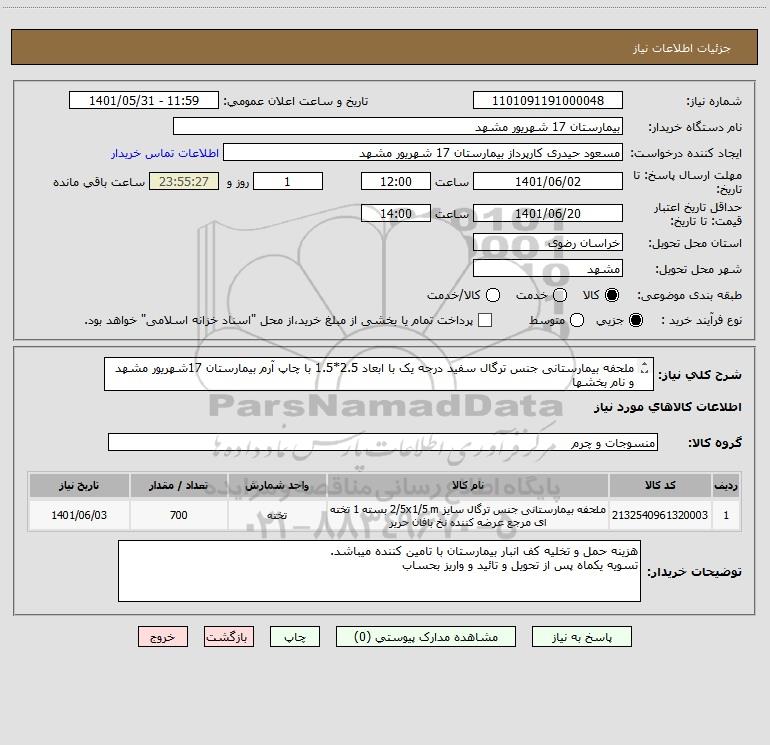This screenshot has height=745, width=770.
Task: Click the استان محل تحویل field
Action: [548, 242]
